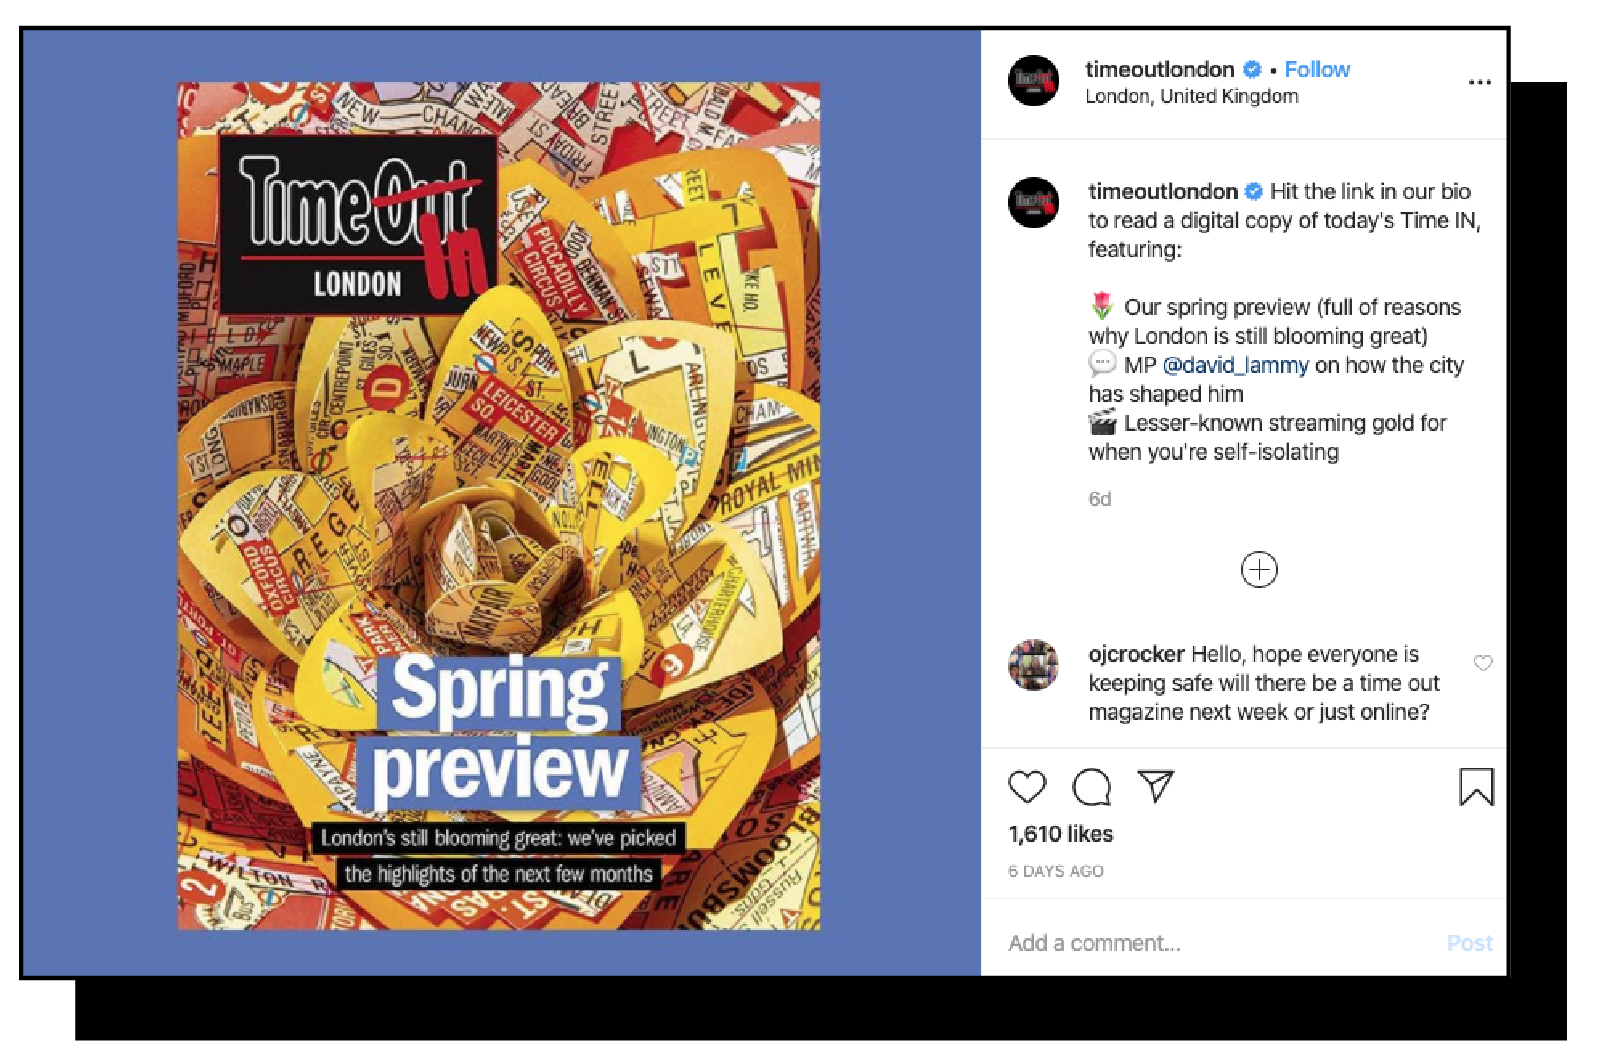Open the London, United Kingdom location link
Screen dimensions: 1601x1064
pyautogui.click(x=1192, y=97)
